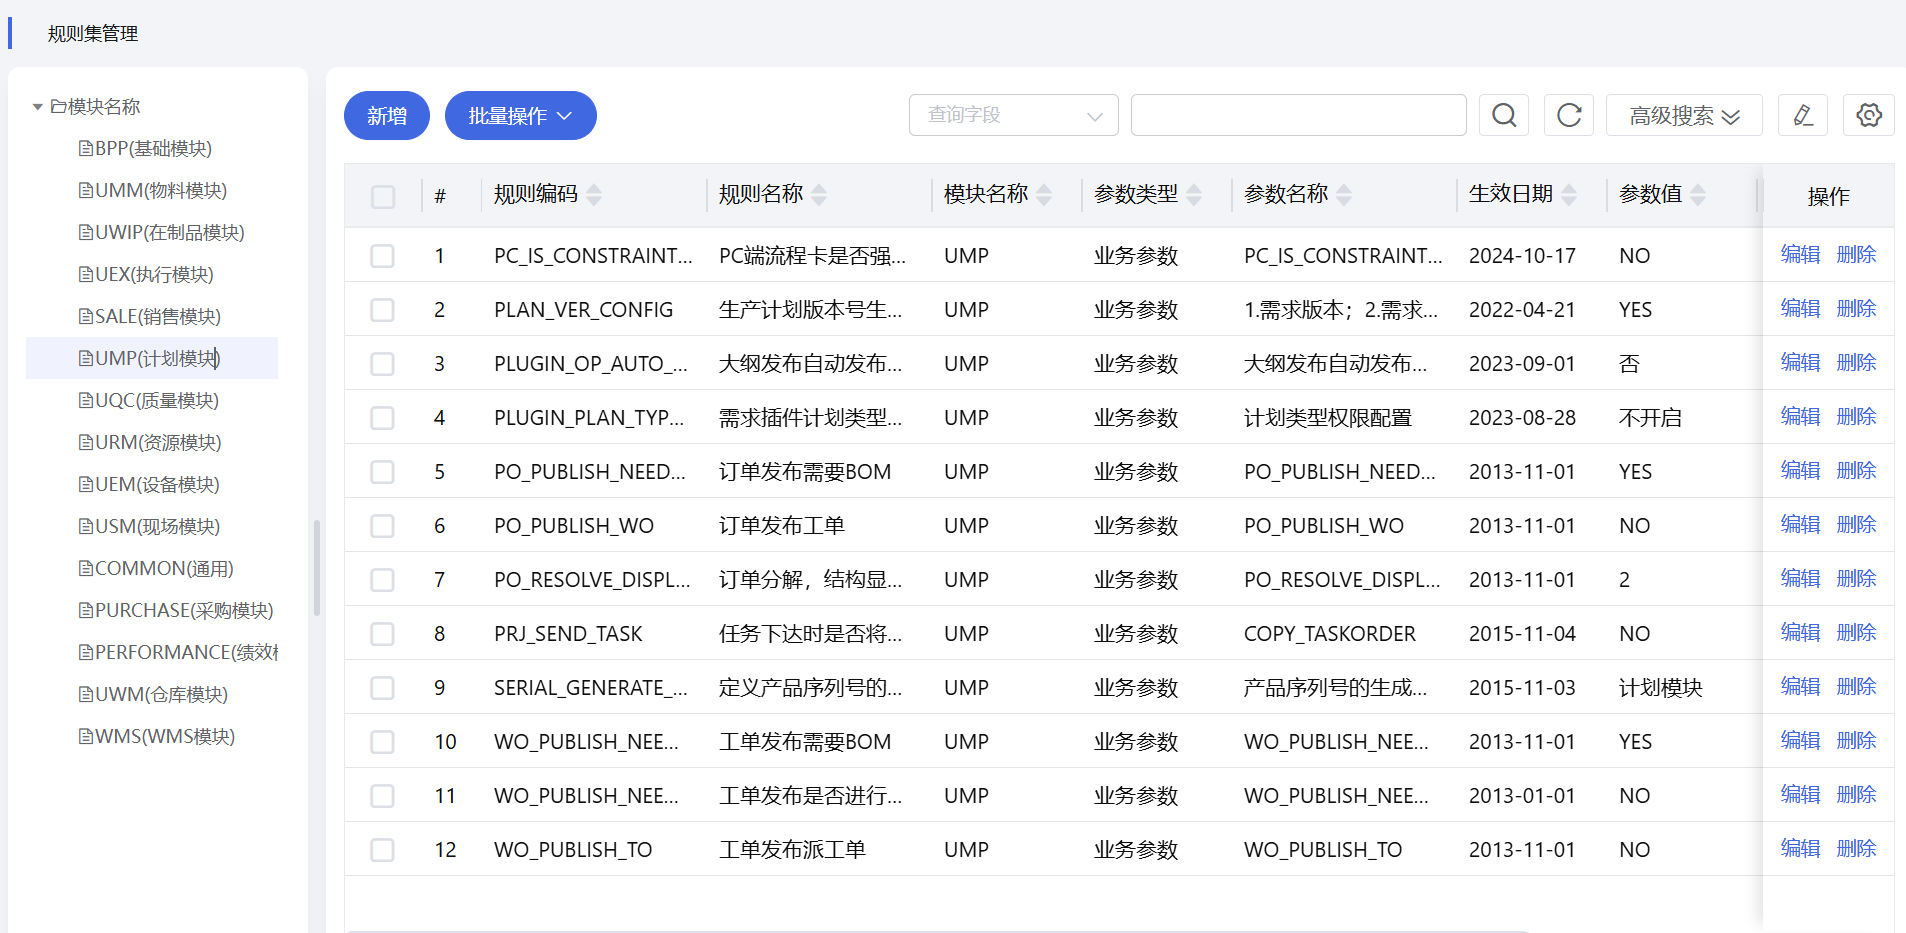Click the refresh icon button
Image resolution: width=1906 pixels, height=933 pixels.
tap(1568, 116)
